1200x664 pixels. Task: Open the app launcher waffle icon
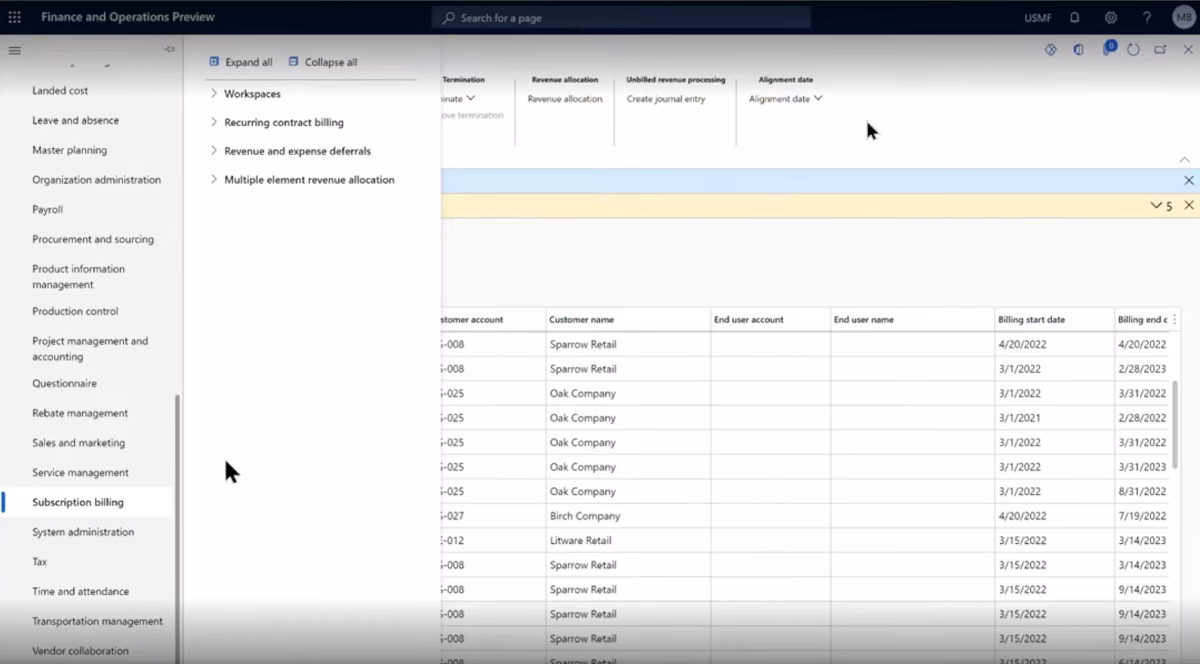(x=14, y=17)
